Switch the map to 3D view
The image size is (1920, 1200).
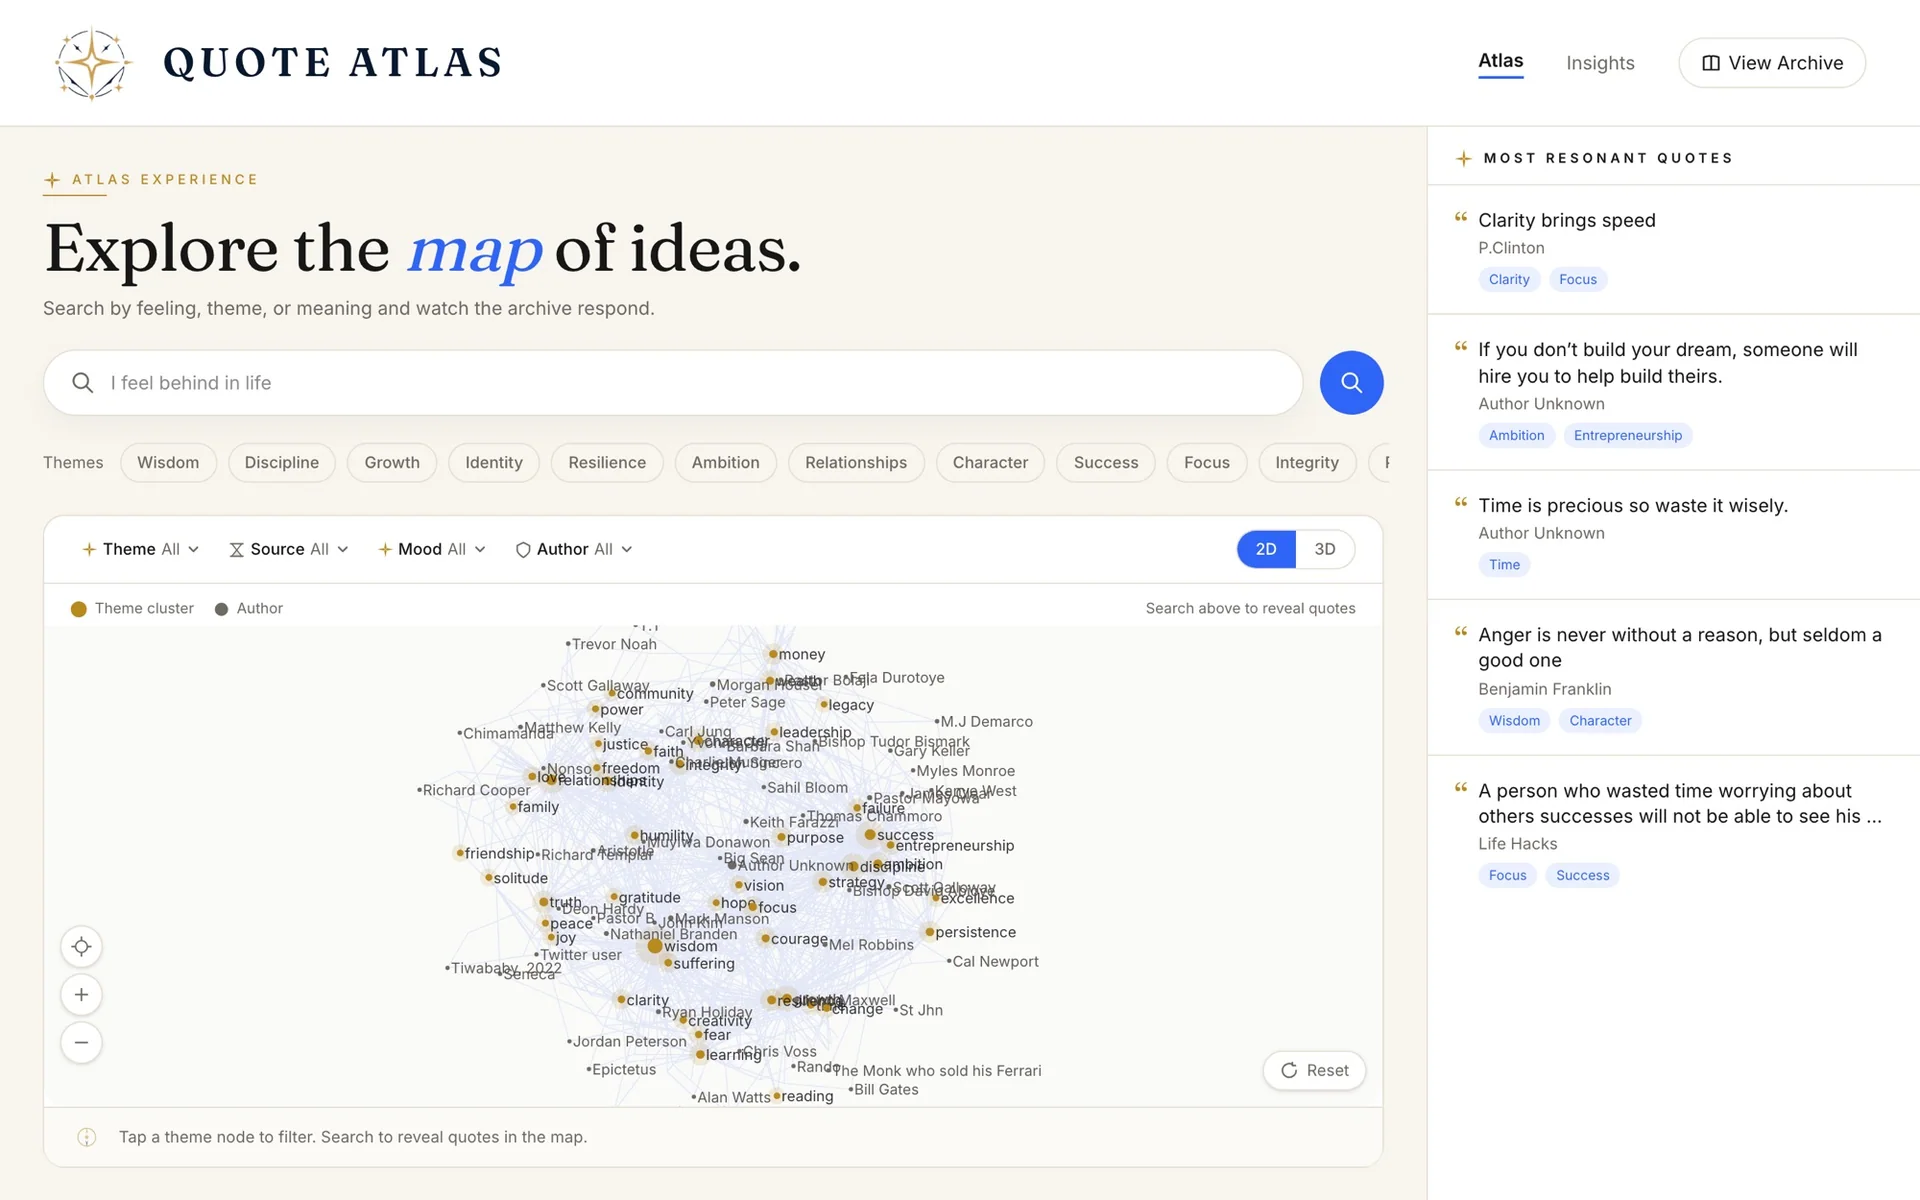(1325, 549)
